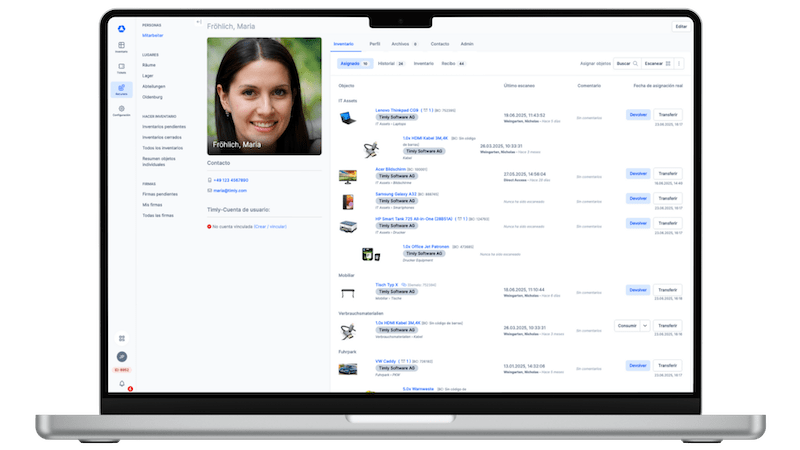Collapse the sidebar with the arrow icon
The height and width of the screenshot is (450, 800).
click(x=199, y=22)
